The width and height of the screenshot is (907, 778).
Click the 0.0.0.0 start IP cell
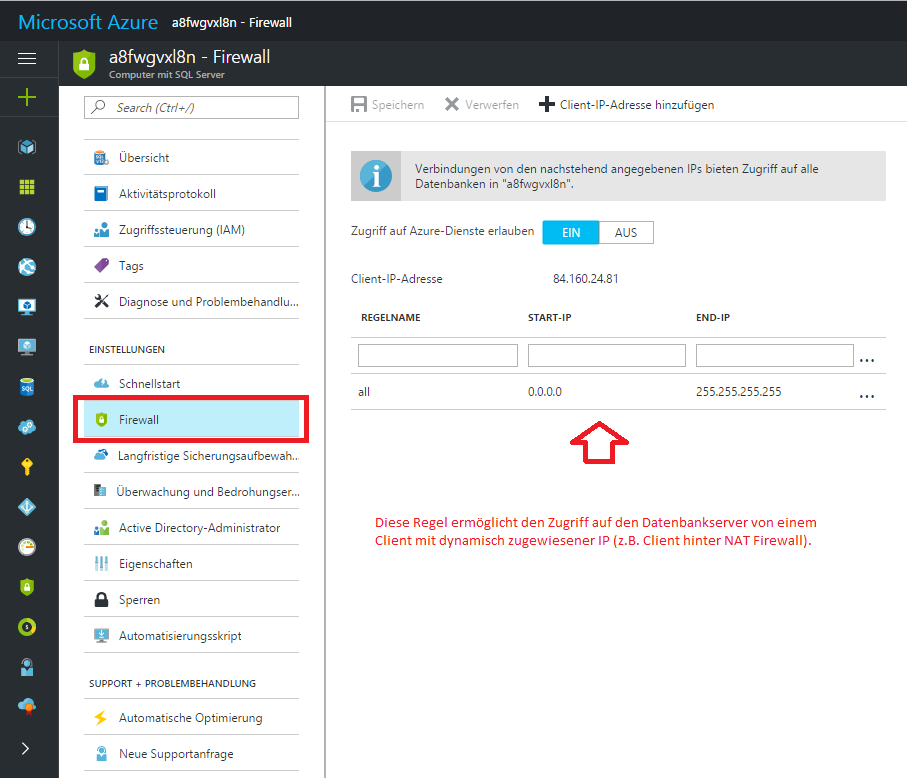(544, 392)
